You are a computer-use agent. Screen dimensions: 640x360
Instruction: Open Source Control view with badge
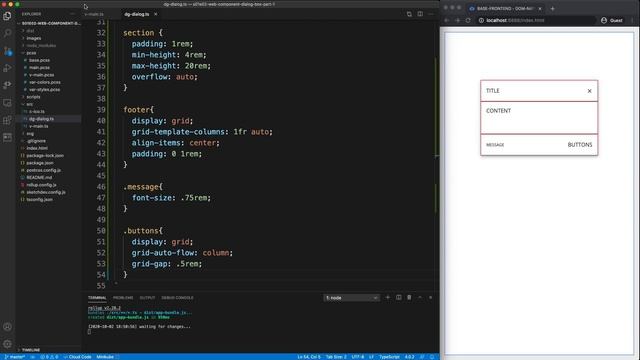point(7,51)
